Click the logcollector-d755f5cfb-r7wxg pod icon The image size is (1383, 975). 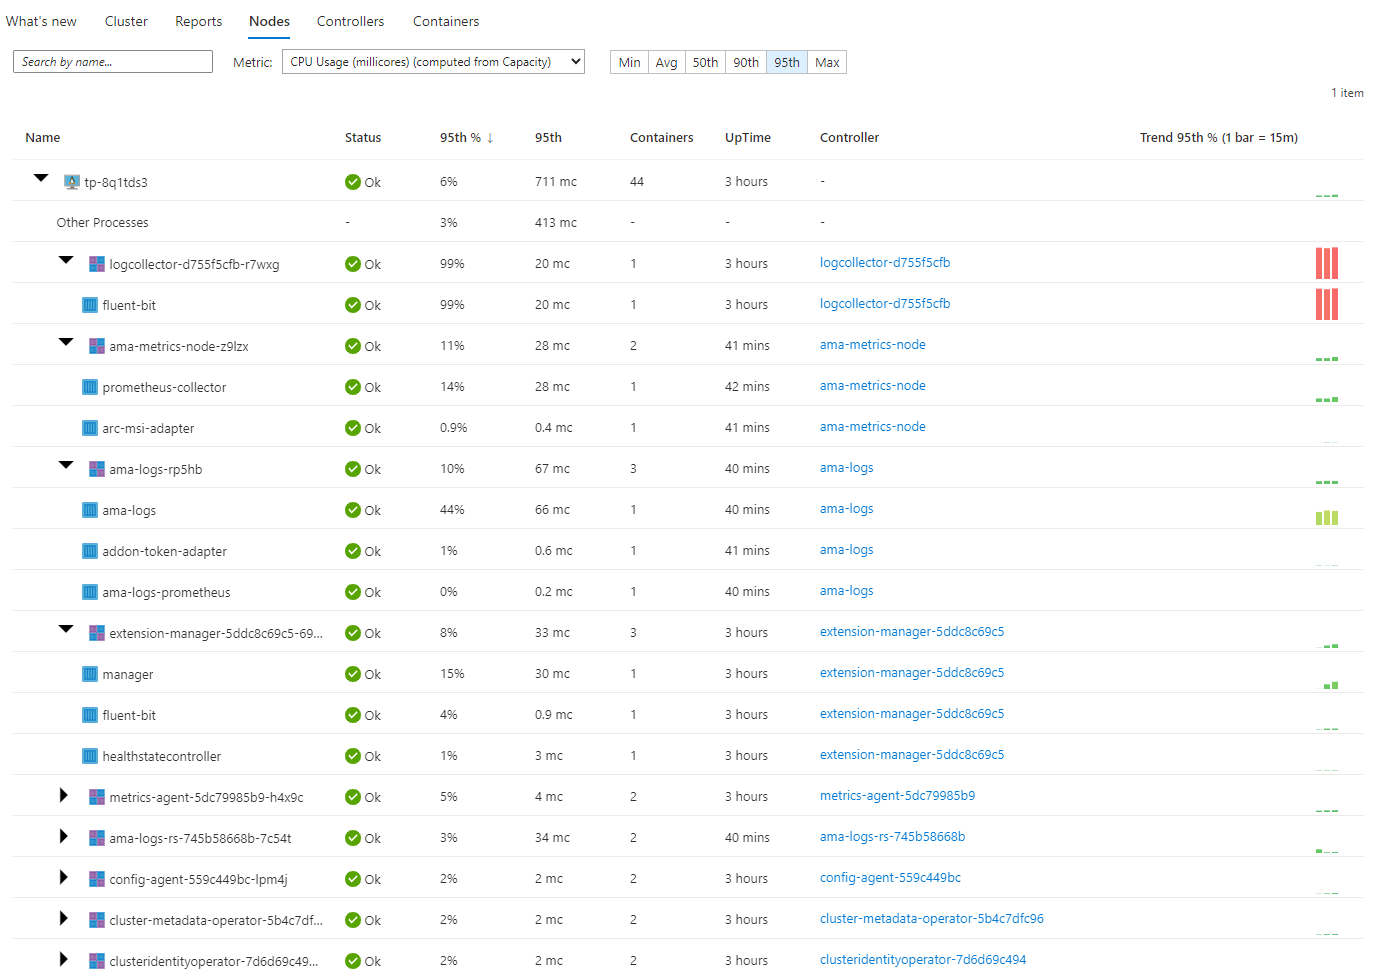pyautogui.click(x=97, y=264)
